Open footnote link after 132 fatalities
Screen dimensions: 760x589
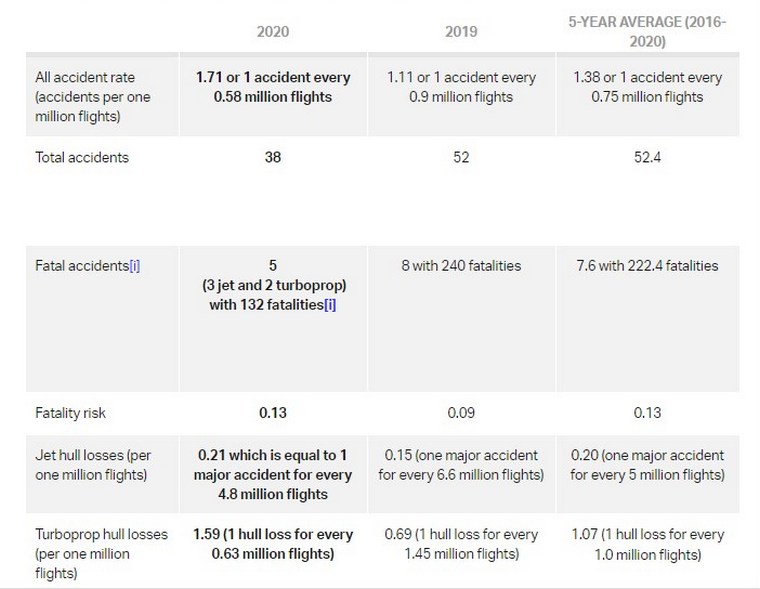pos(329,304)
